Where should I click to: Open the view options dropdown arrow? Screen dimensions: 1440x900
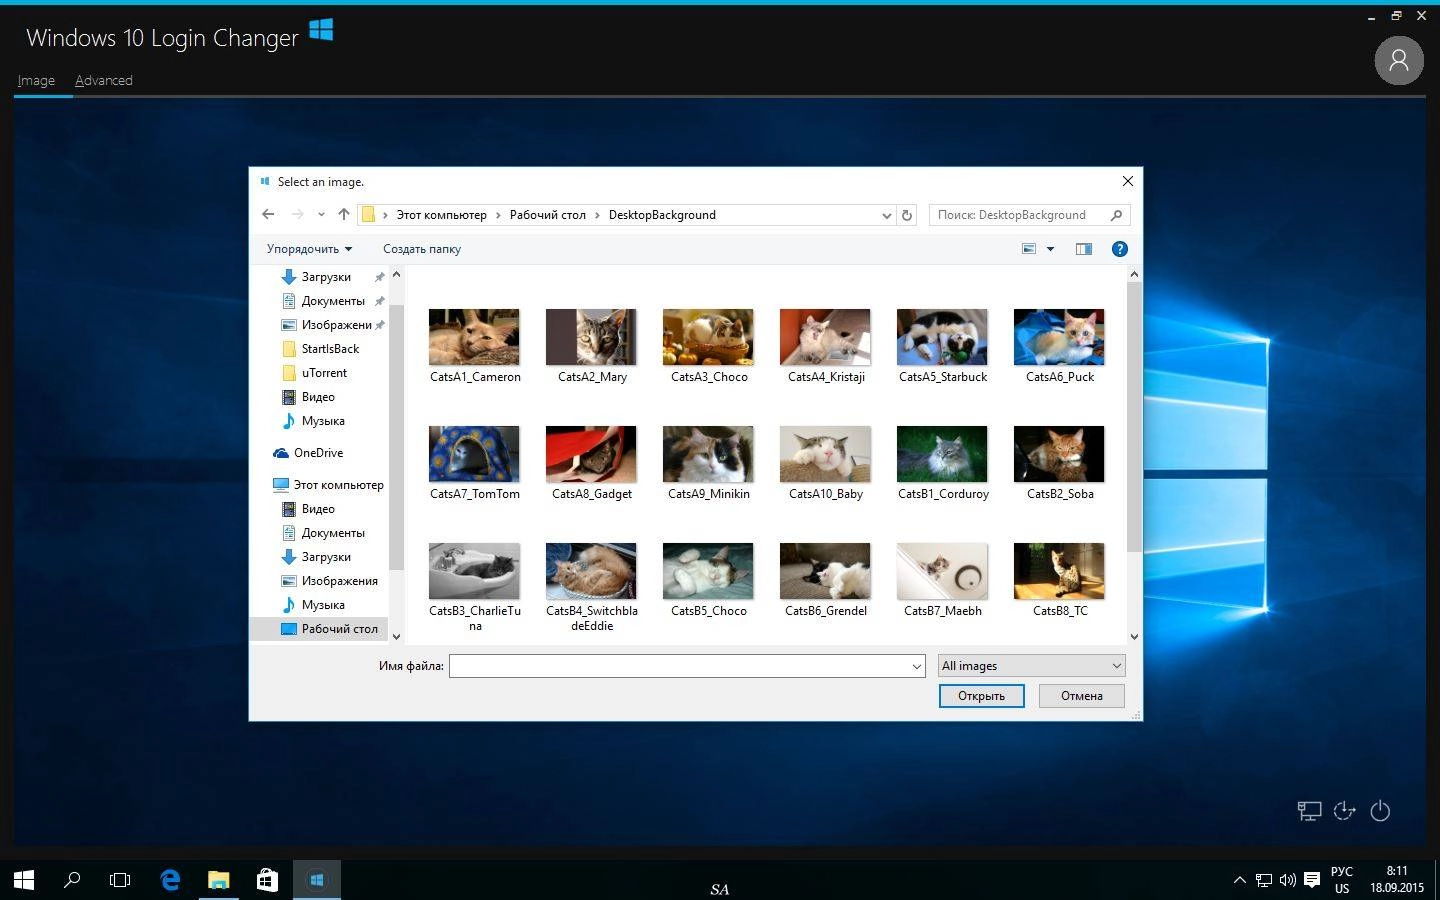[x=1050, y=249]
